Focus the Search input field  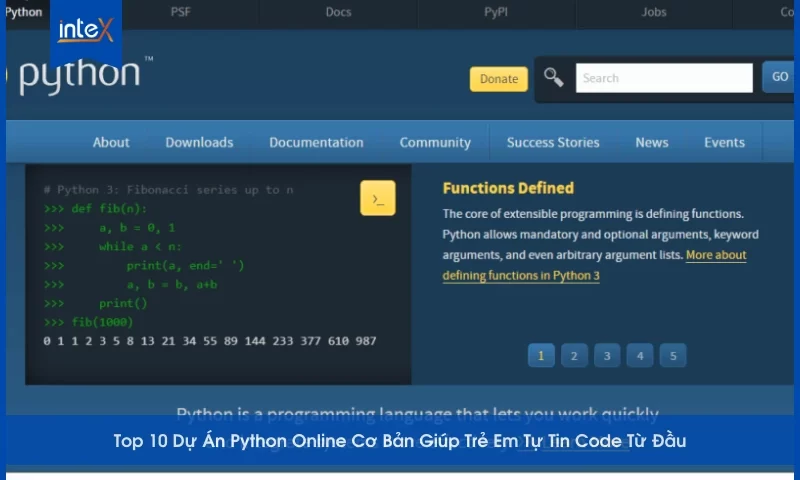coord(664,78)
